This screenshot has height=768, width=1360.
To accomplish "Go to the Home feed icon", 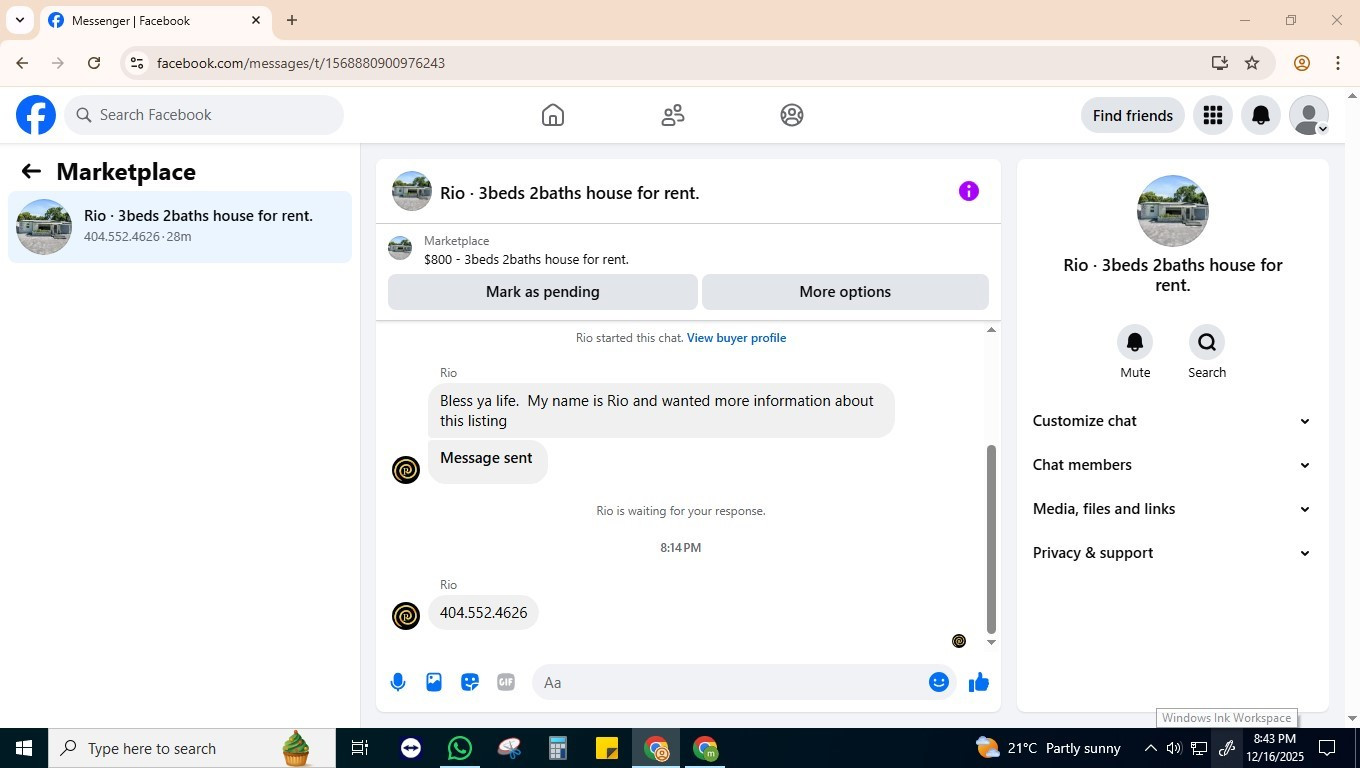I will 553,115.
